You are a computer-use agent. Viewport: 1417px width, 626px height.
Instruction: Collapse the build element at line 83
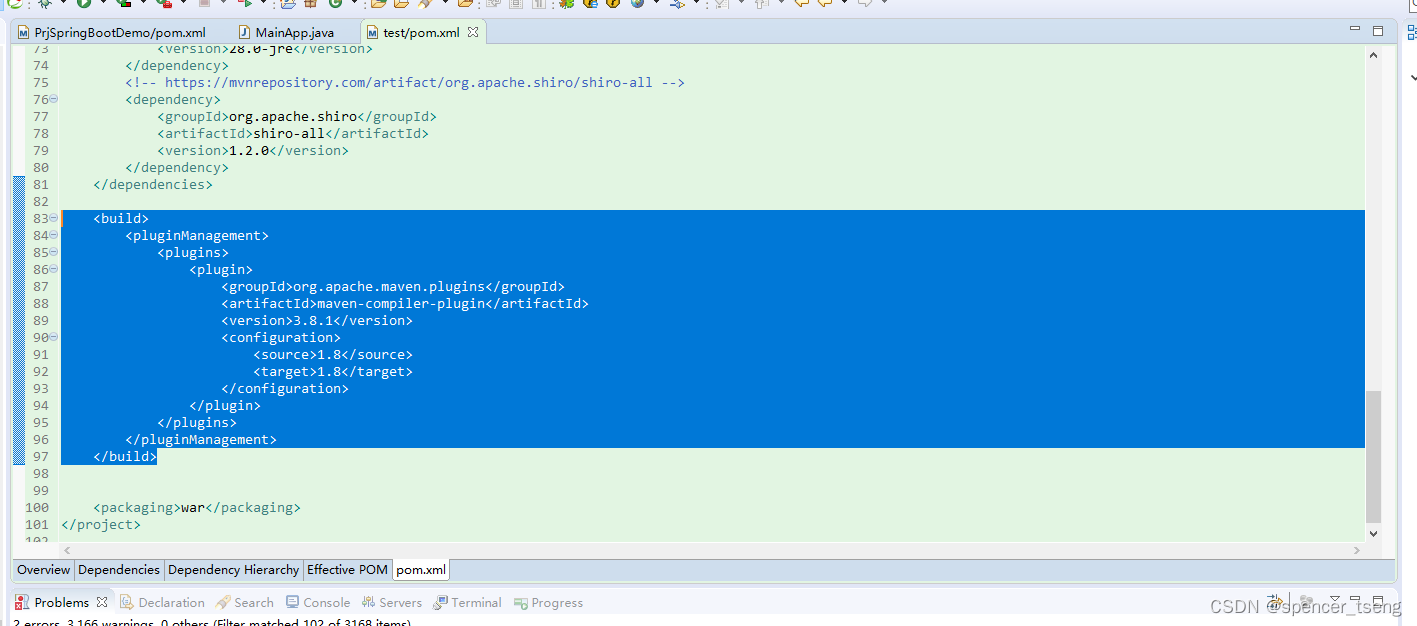click(x=54, y=218)
